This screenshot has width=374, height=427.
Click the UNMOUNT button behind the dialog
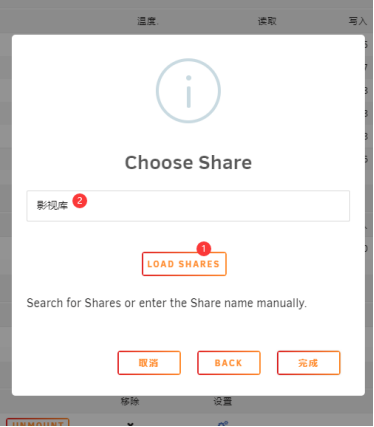tap(38, 422)
